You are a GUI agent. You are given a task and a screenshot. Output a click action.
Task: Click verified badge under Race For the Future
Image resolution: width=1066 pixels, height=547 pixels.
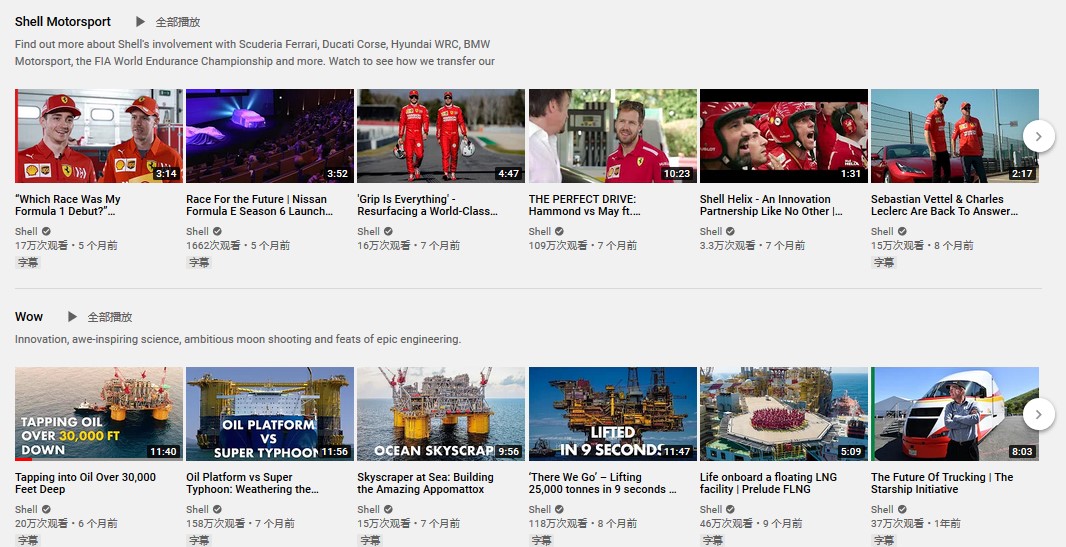coord(217,231)
